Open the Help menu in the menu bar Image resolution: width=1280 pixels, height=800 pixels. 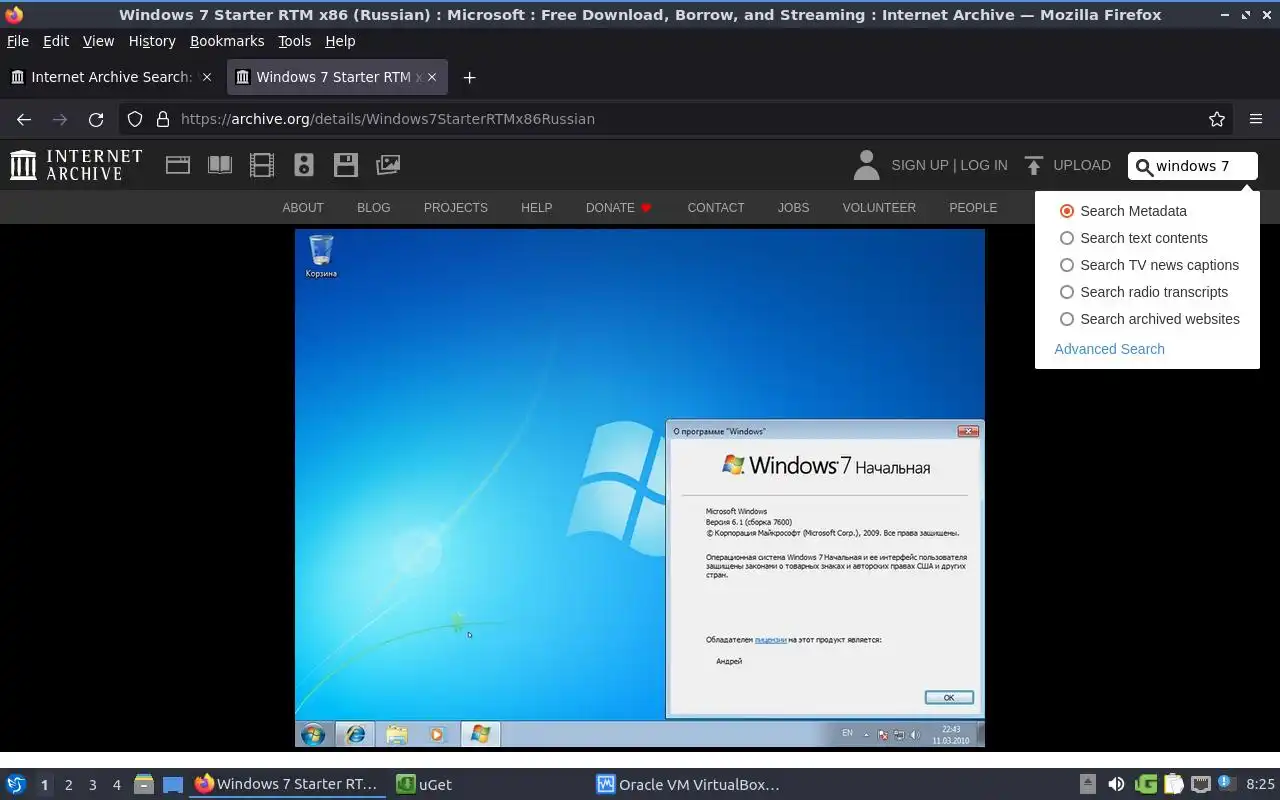click(340, 41)
